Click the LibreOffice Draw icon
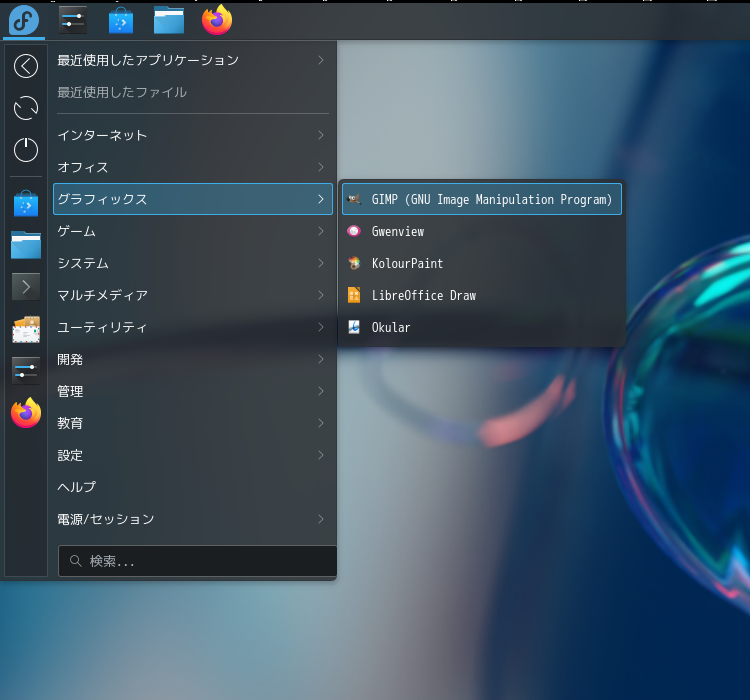750x700 pixels. pos(354,295)
